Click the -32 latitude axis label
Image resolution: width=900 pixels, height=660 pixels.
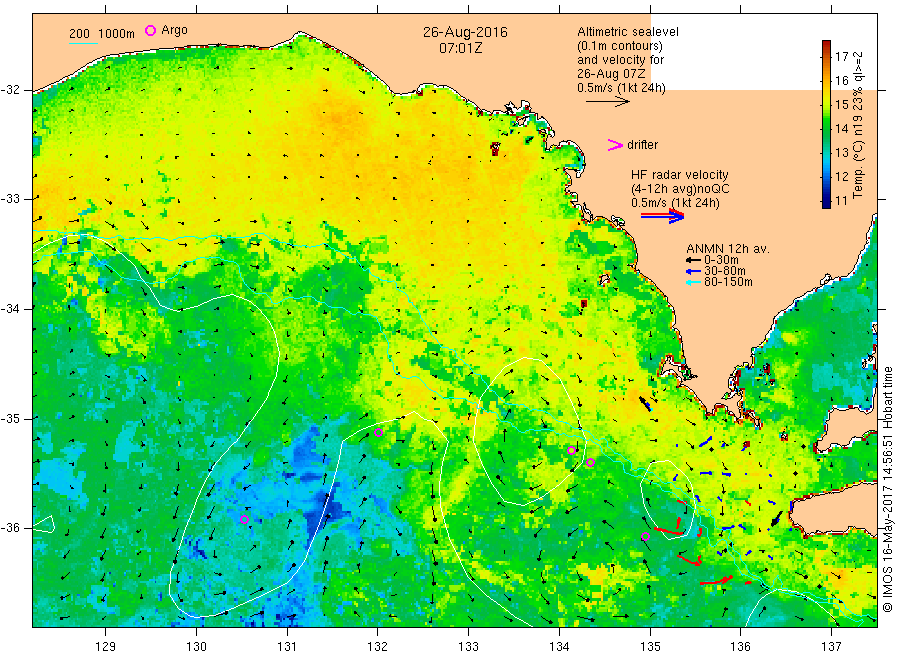coord(10,90)
